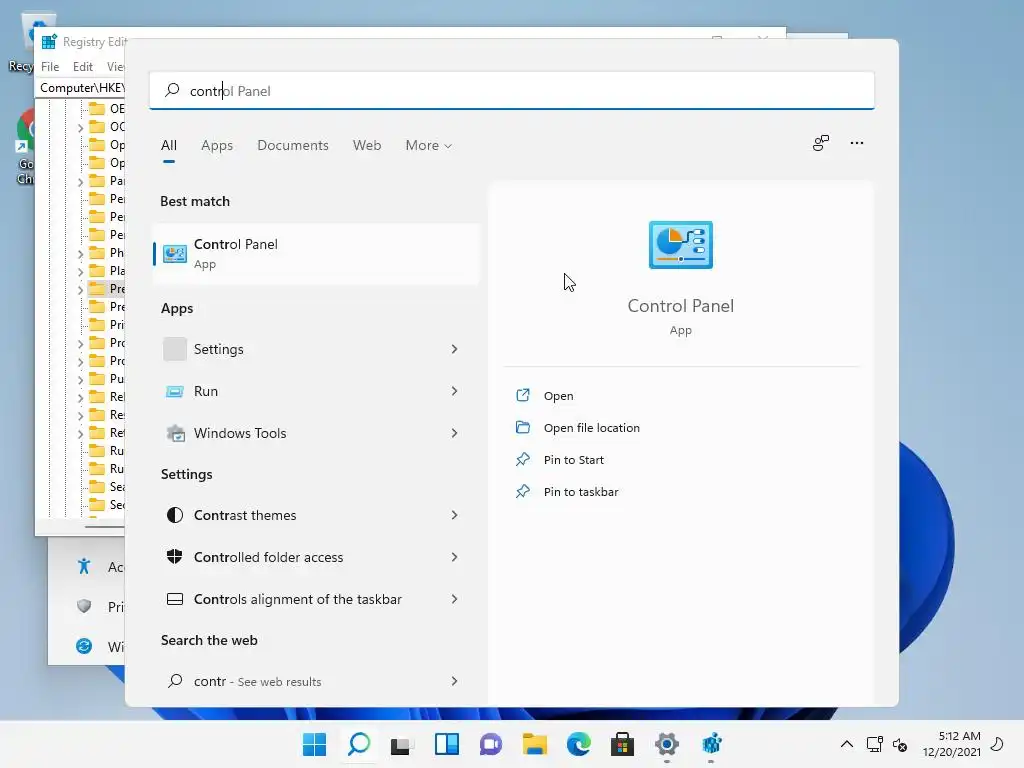Viewport: 1024px width, 768px height.
Task: Switch to Settings app on the taskbar
Action: pyautogui.click(x=667, y=744)
